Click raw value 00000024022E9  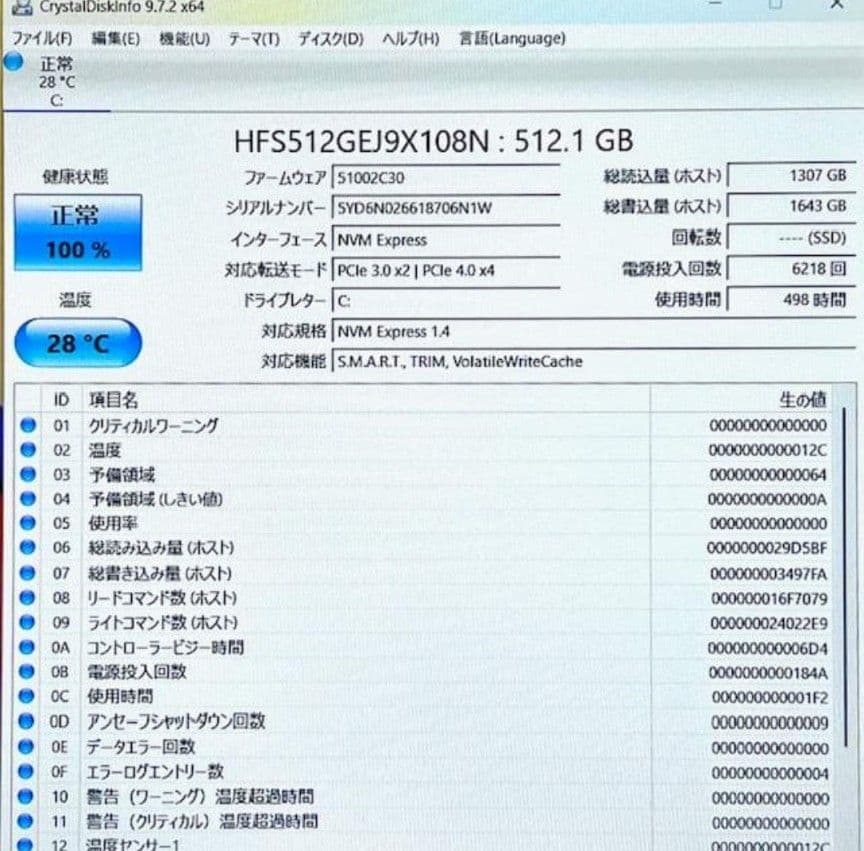tap(769, 623)
